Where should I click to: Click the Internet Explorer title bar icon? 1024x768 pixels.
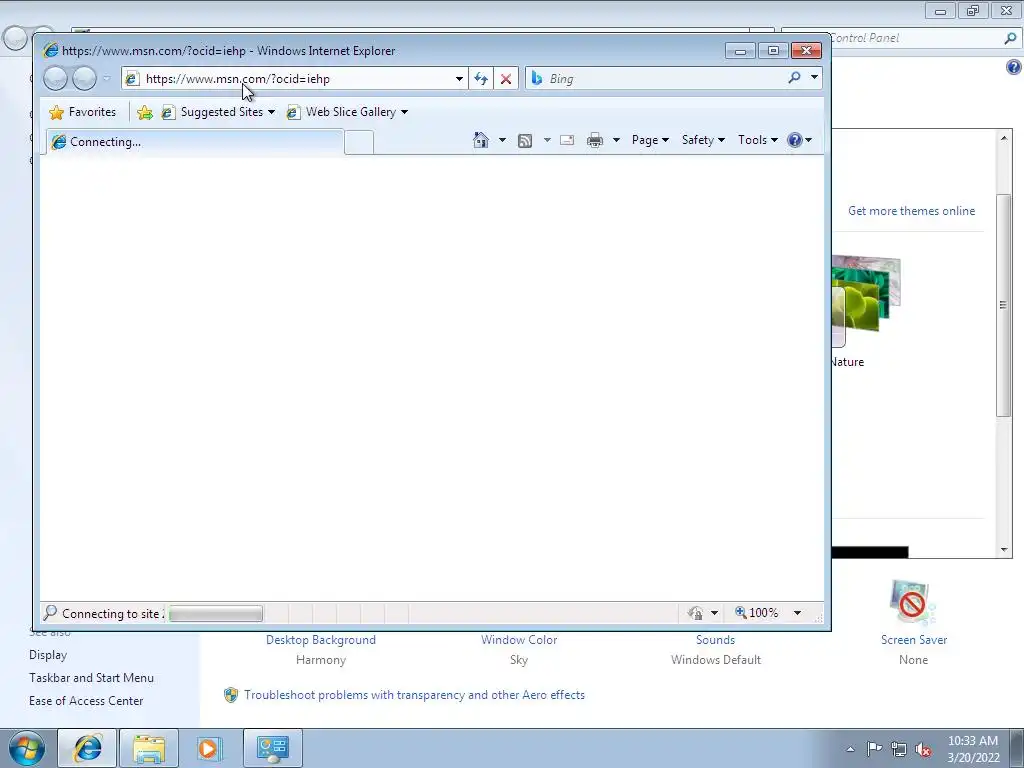50,50
